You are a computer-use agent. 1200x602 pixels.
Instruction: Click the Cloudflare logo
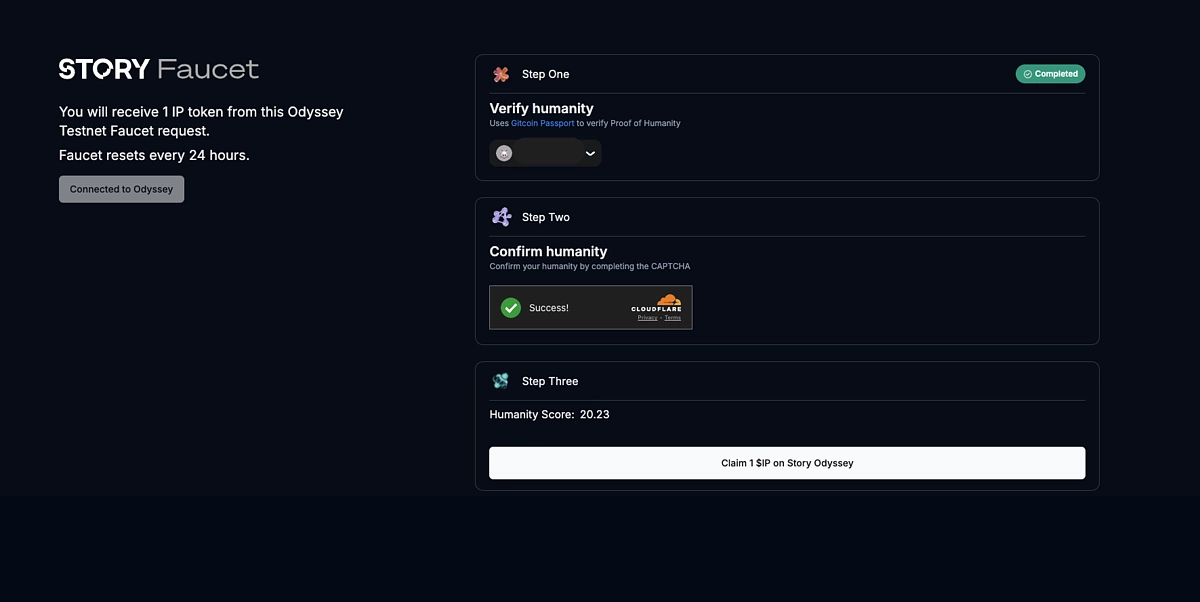tap(657, 303)
